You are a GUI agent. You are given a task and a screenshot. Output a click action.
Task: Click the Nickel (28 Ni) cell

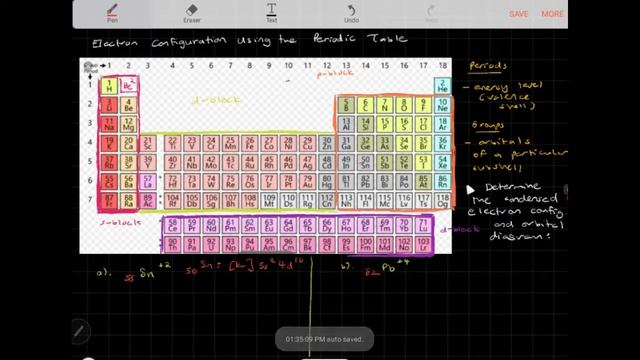(288, 143)
